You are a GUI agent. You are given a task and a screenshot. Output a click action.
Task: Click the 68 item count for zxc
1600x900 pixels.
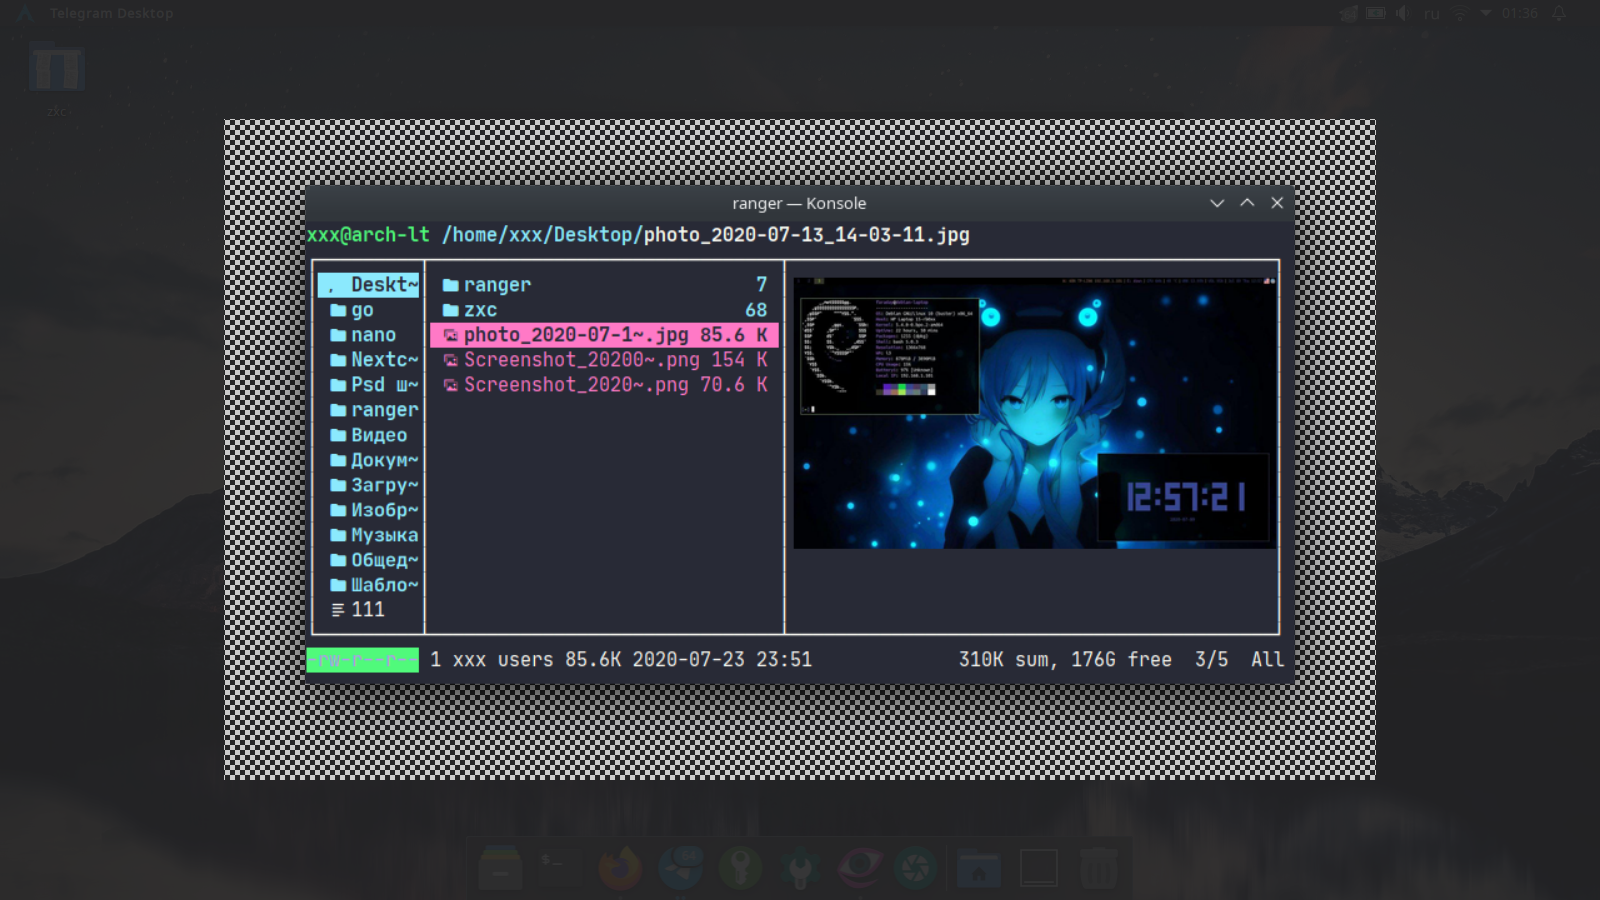[x=756, y=311]
